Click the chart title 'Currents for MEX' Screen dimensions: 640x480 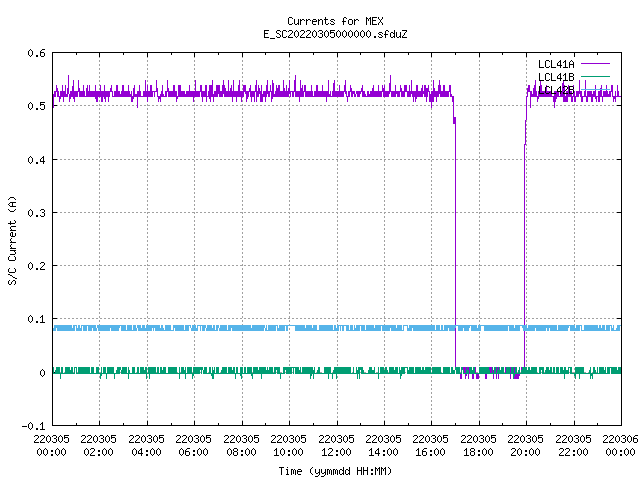point(335,21)
